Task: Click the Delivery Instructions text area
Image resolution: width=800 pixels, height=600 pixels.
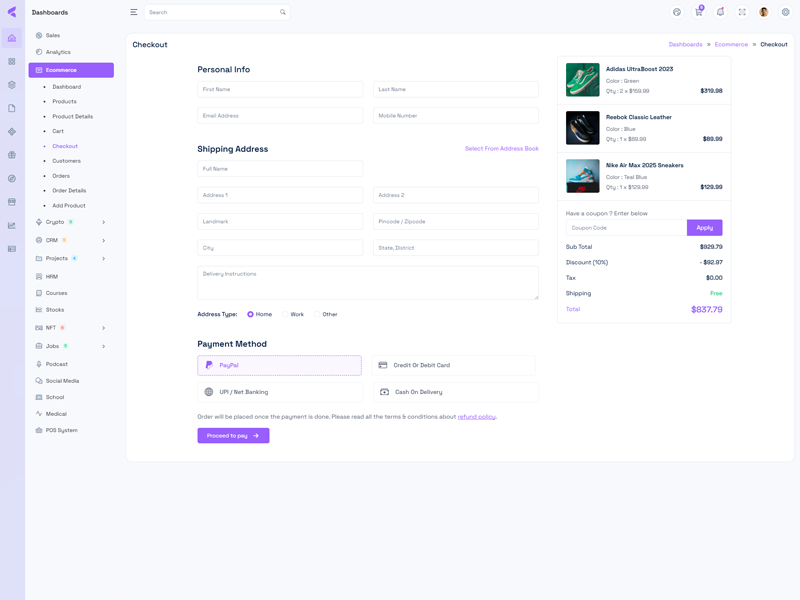Action: (x=368, y=283)
